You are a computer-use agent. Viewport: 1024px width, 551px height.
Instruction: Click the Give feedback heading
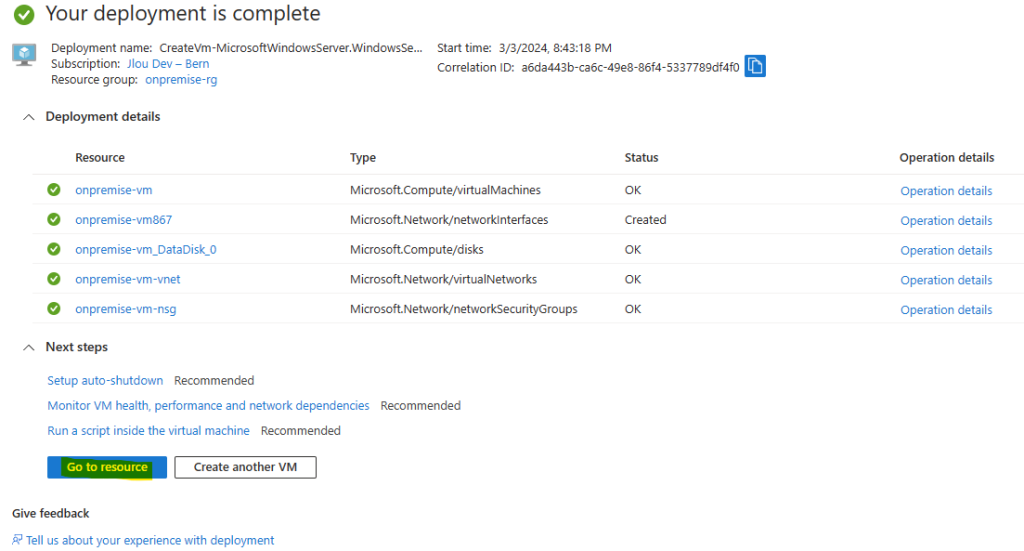click(x=50, y=513)
